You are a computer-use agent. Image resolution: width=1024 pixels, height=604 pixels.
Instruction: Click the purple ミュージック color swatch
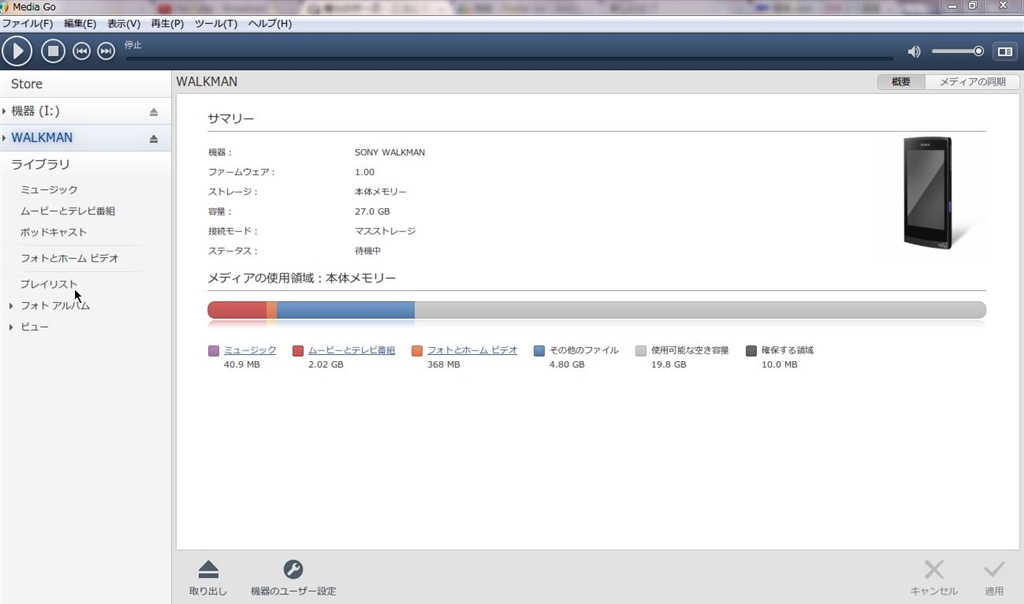click(214, 351)
